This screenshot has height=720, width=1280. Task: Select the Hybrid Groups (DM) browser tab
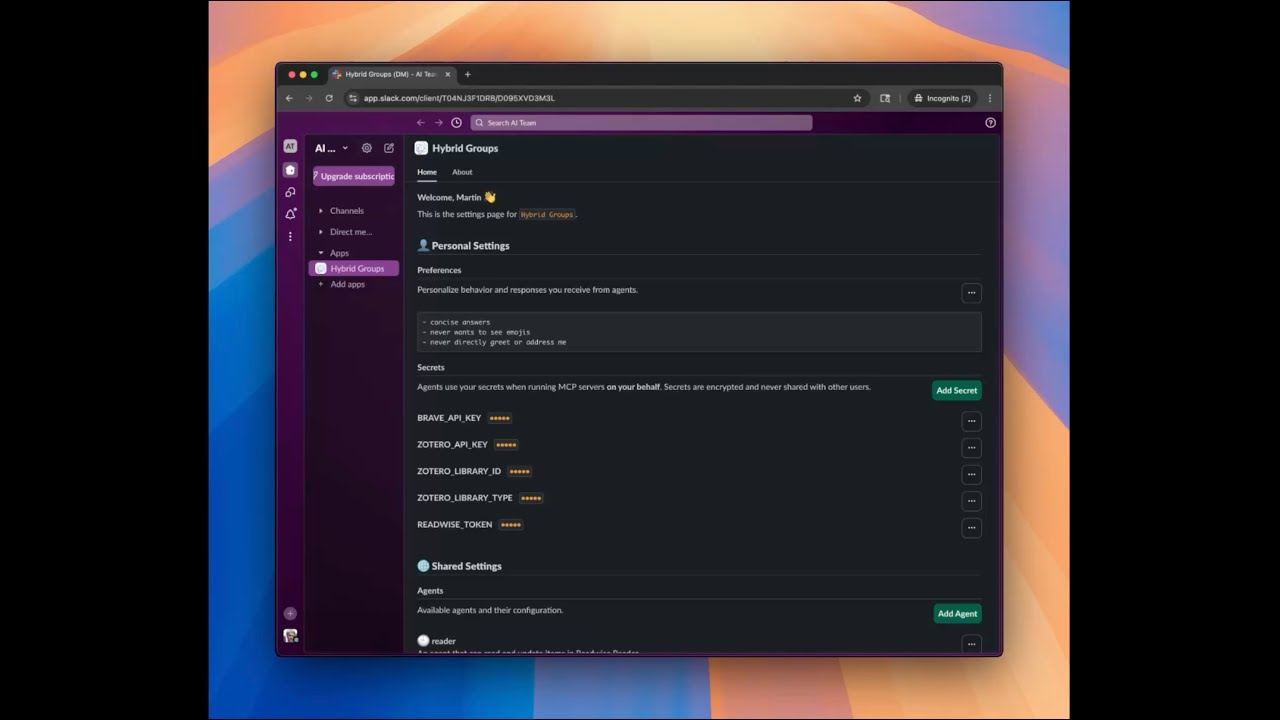pos(392,74)
